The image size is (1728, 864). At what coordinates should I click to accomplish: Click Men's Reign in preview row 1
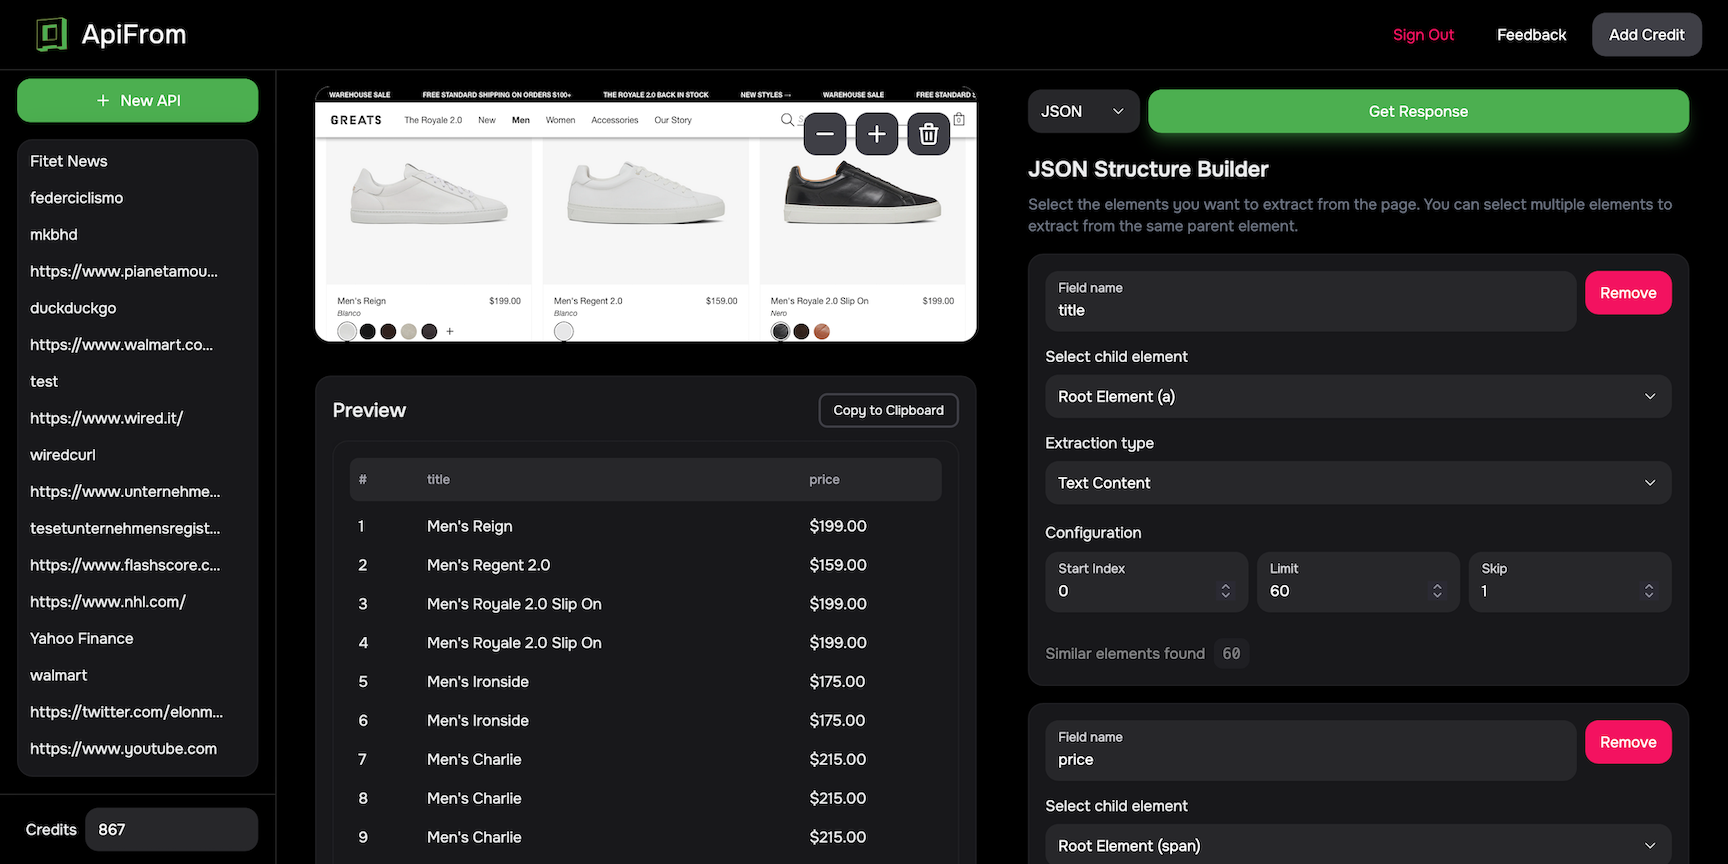tap(470, 527)
